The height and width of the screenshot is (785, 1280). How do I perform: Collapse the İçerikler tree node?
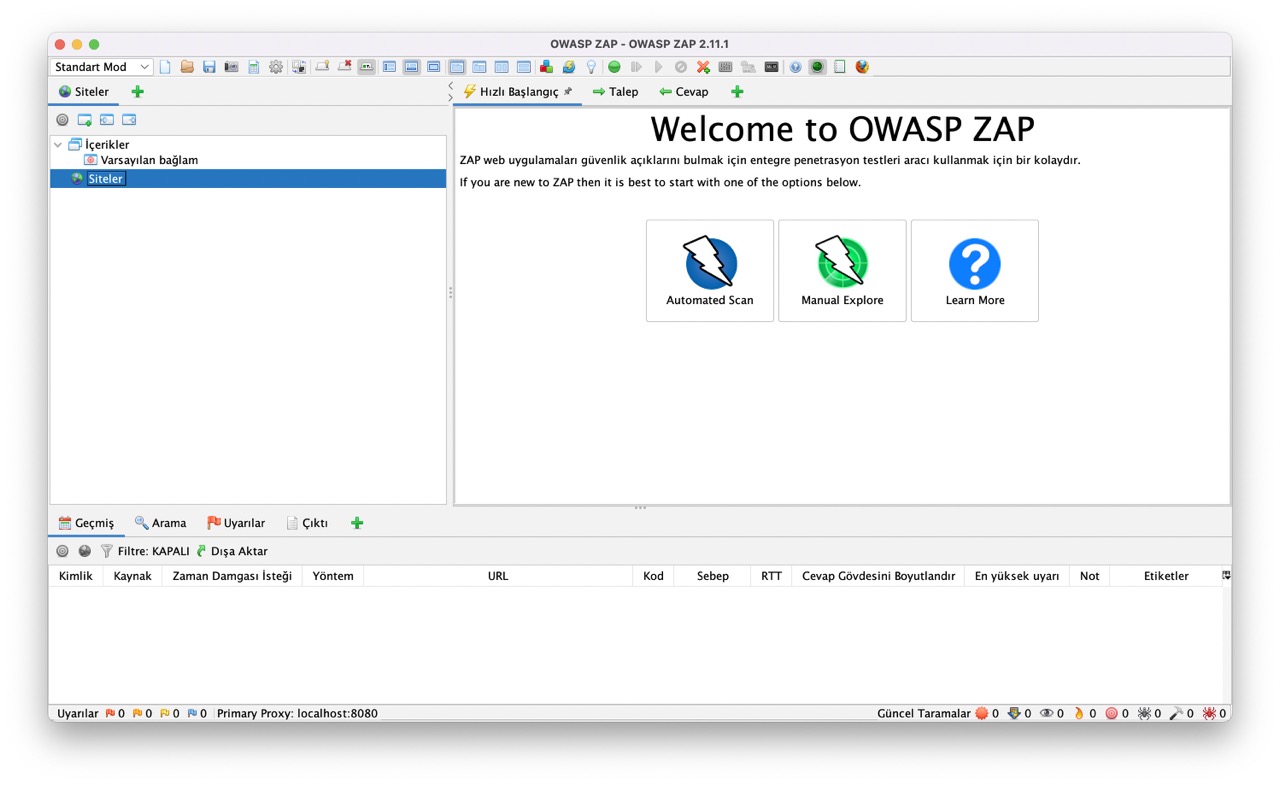(x=58, y=145)
